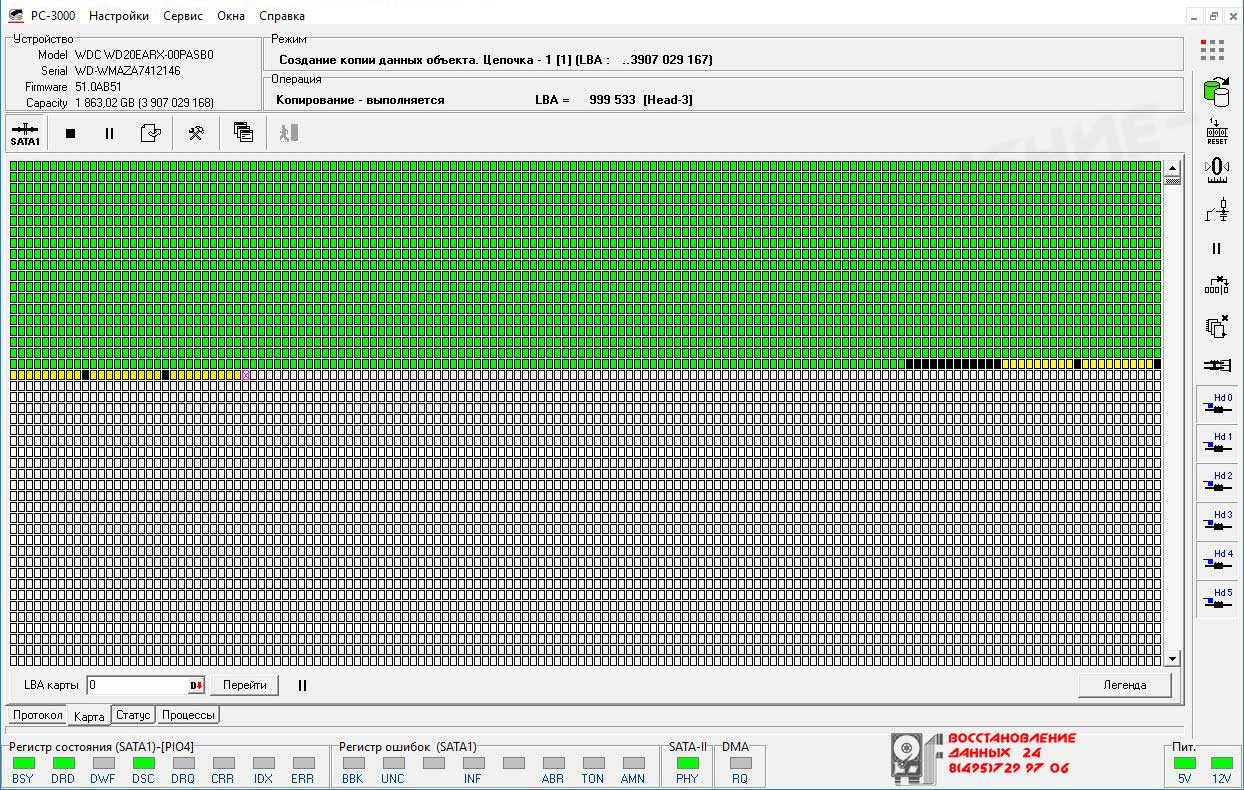1244x790 pixels.
Task: Toggle head Hd 3
Action: [1217, 522]
